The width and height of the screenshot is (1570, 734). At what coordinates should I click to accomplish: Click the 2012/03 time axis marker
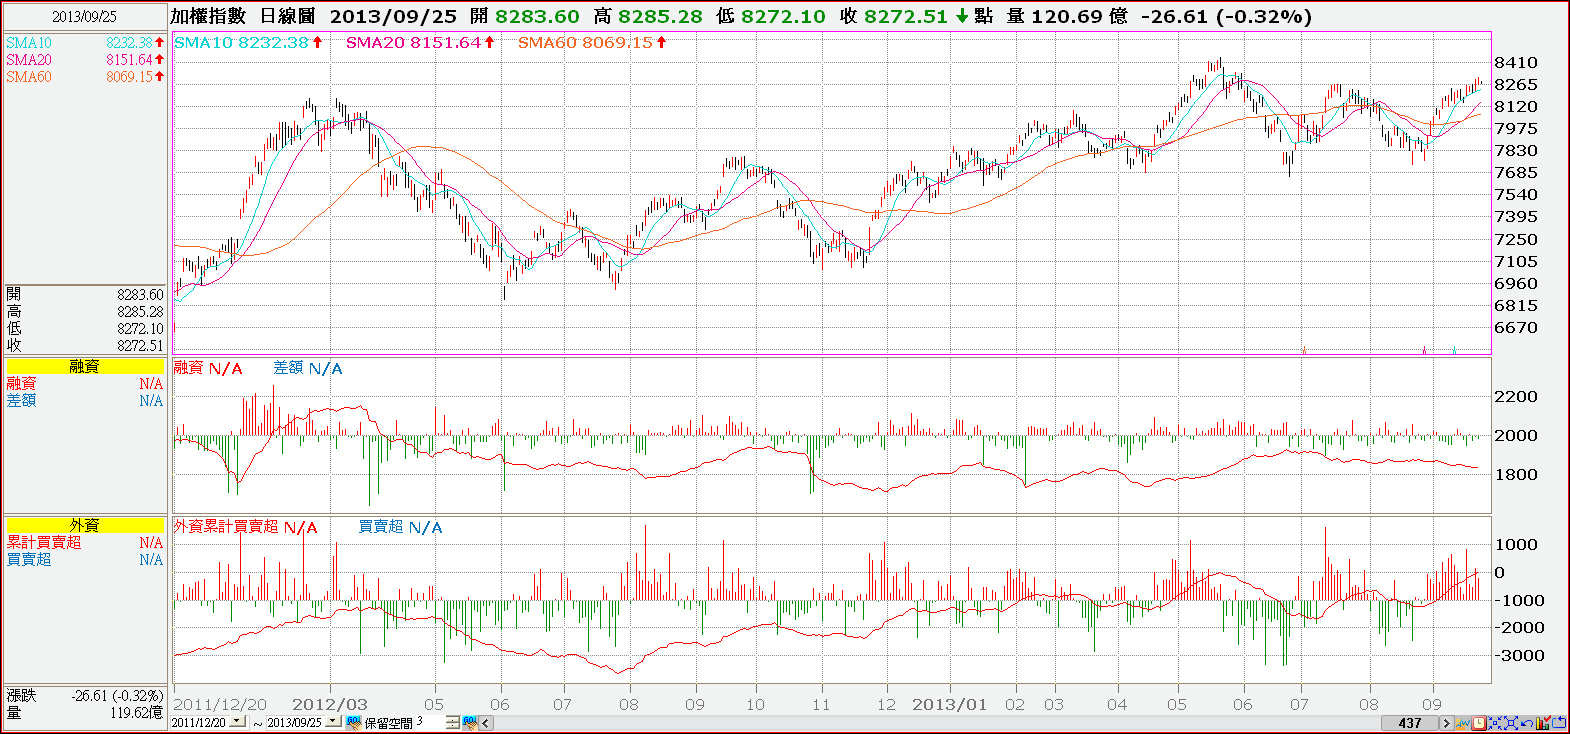click(329, 704)
